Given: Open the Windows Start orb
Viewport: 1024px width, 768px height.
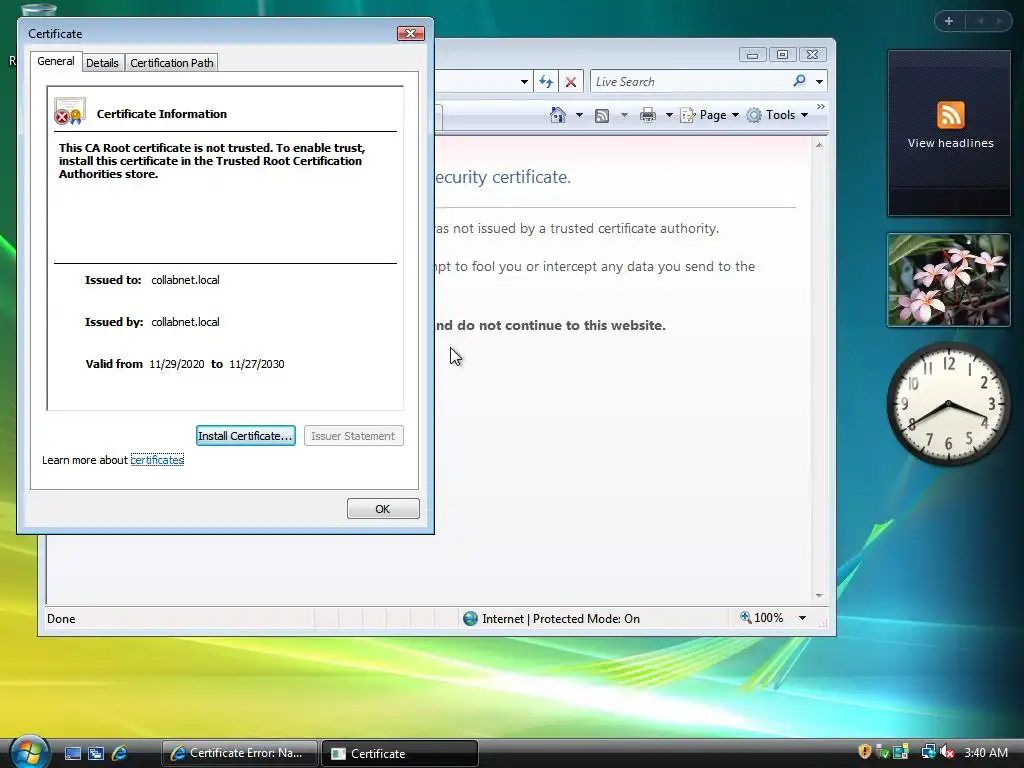Looking at the screenshot, I should tap(29, 752).
